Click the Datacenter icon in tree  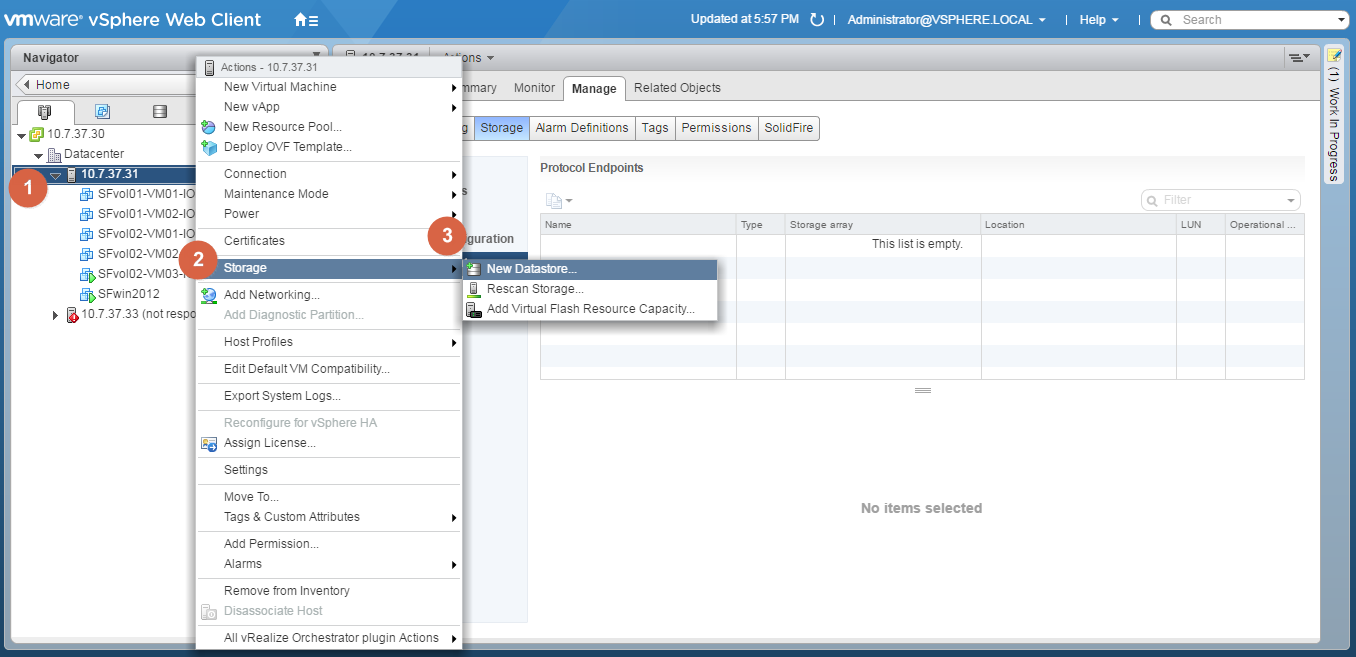point(54,155)
